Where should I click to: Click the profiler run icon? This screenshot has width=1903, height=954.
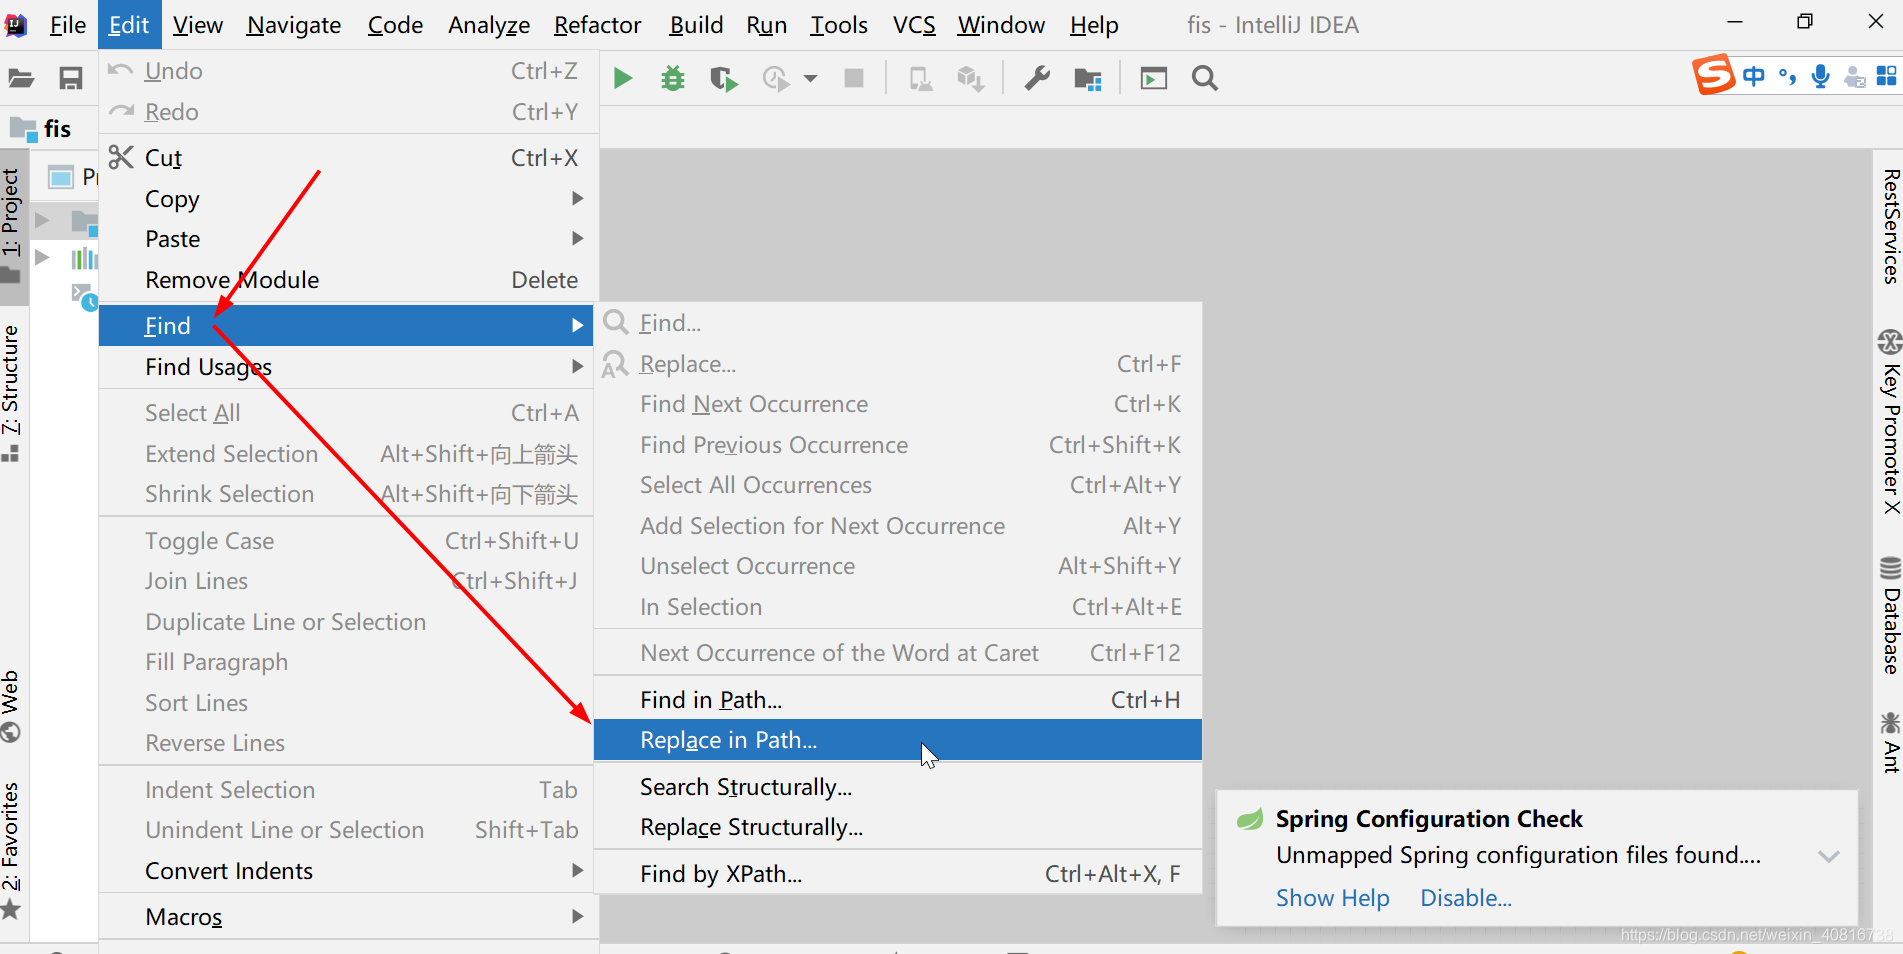[x=776, y=78]
